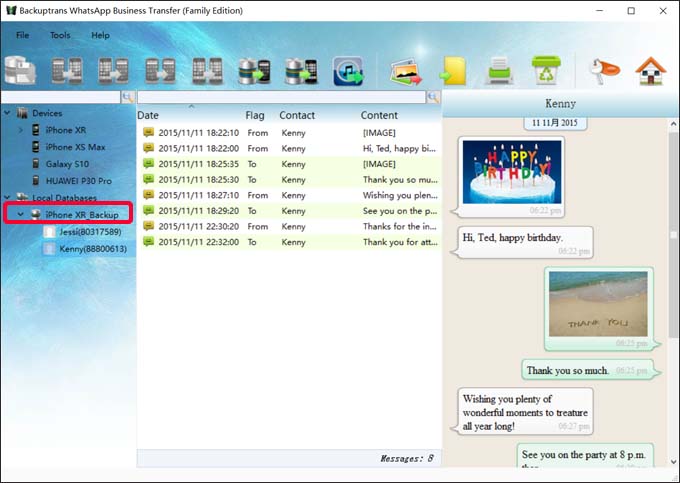Screen dimensions: 680x483
Task: Open the Help menu
Action: tap(100, 35)
